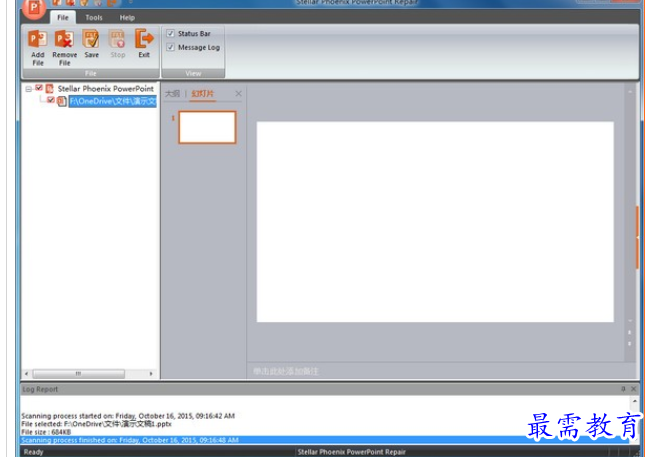This screenshot has height=457, width=649.
Task: Switch to the 大纲 outline tab
Action: [172, 94]
